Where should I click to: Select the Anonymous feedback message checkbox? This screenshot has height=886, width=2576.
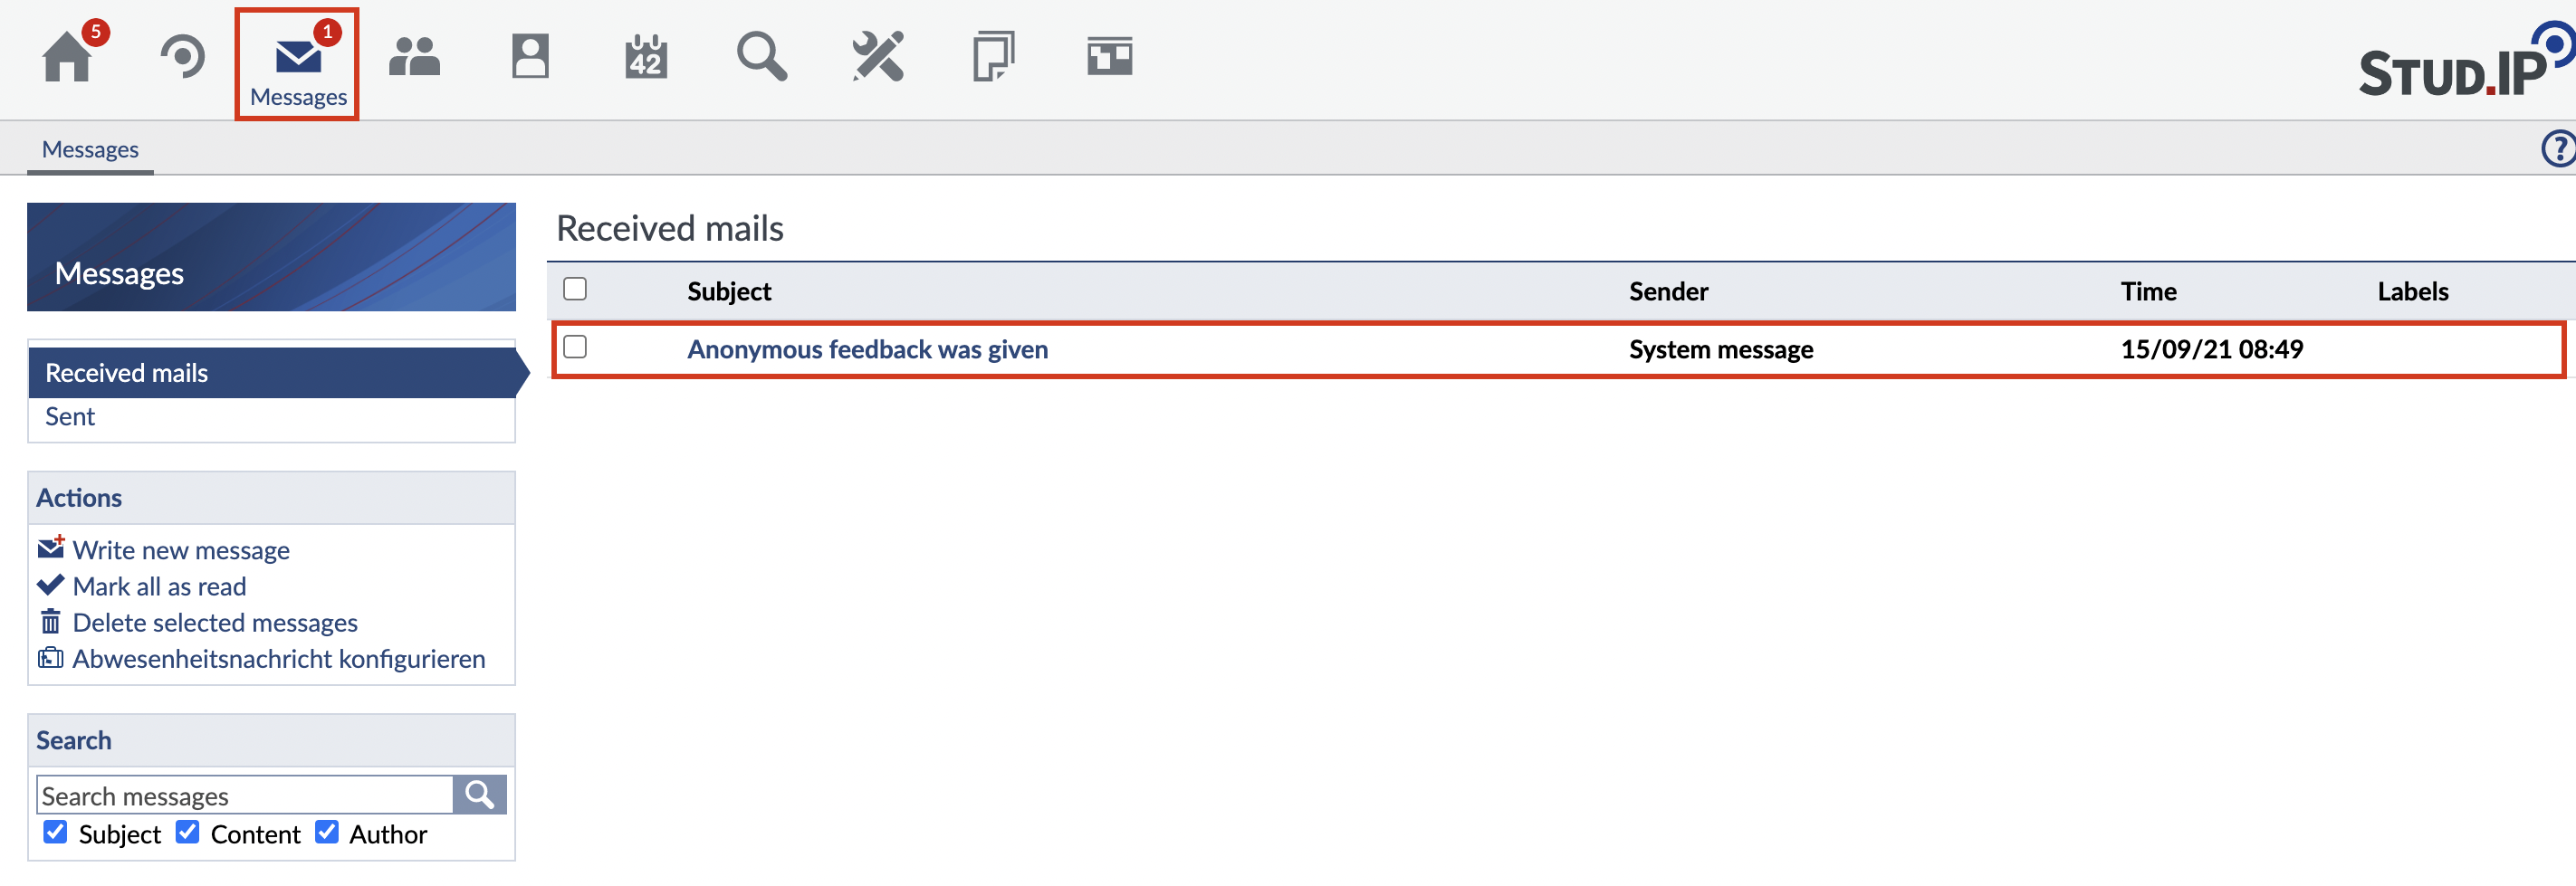pos(575,347)
